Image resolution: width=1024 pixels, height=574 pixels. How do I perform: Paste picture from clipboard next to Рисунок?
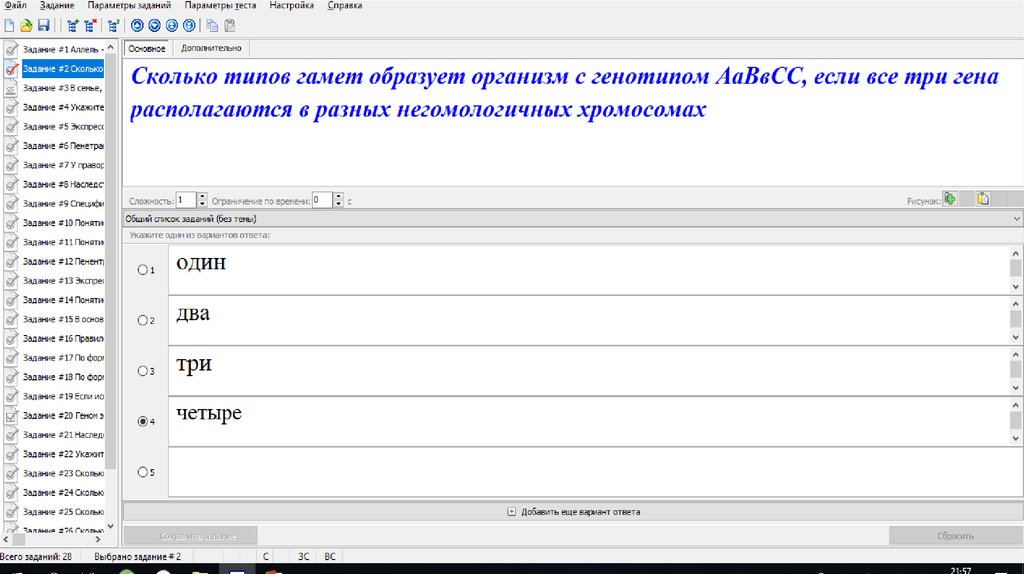982,199
